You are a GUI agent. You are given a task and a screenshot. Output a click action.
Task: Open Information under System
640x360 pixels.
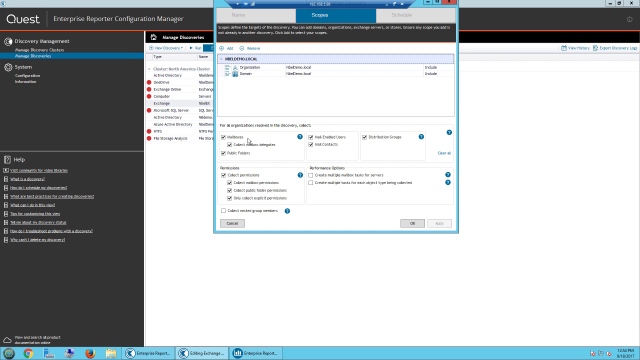coord(25,82)
